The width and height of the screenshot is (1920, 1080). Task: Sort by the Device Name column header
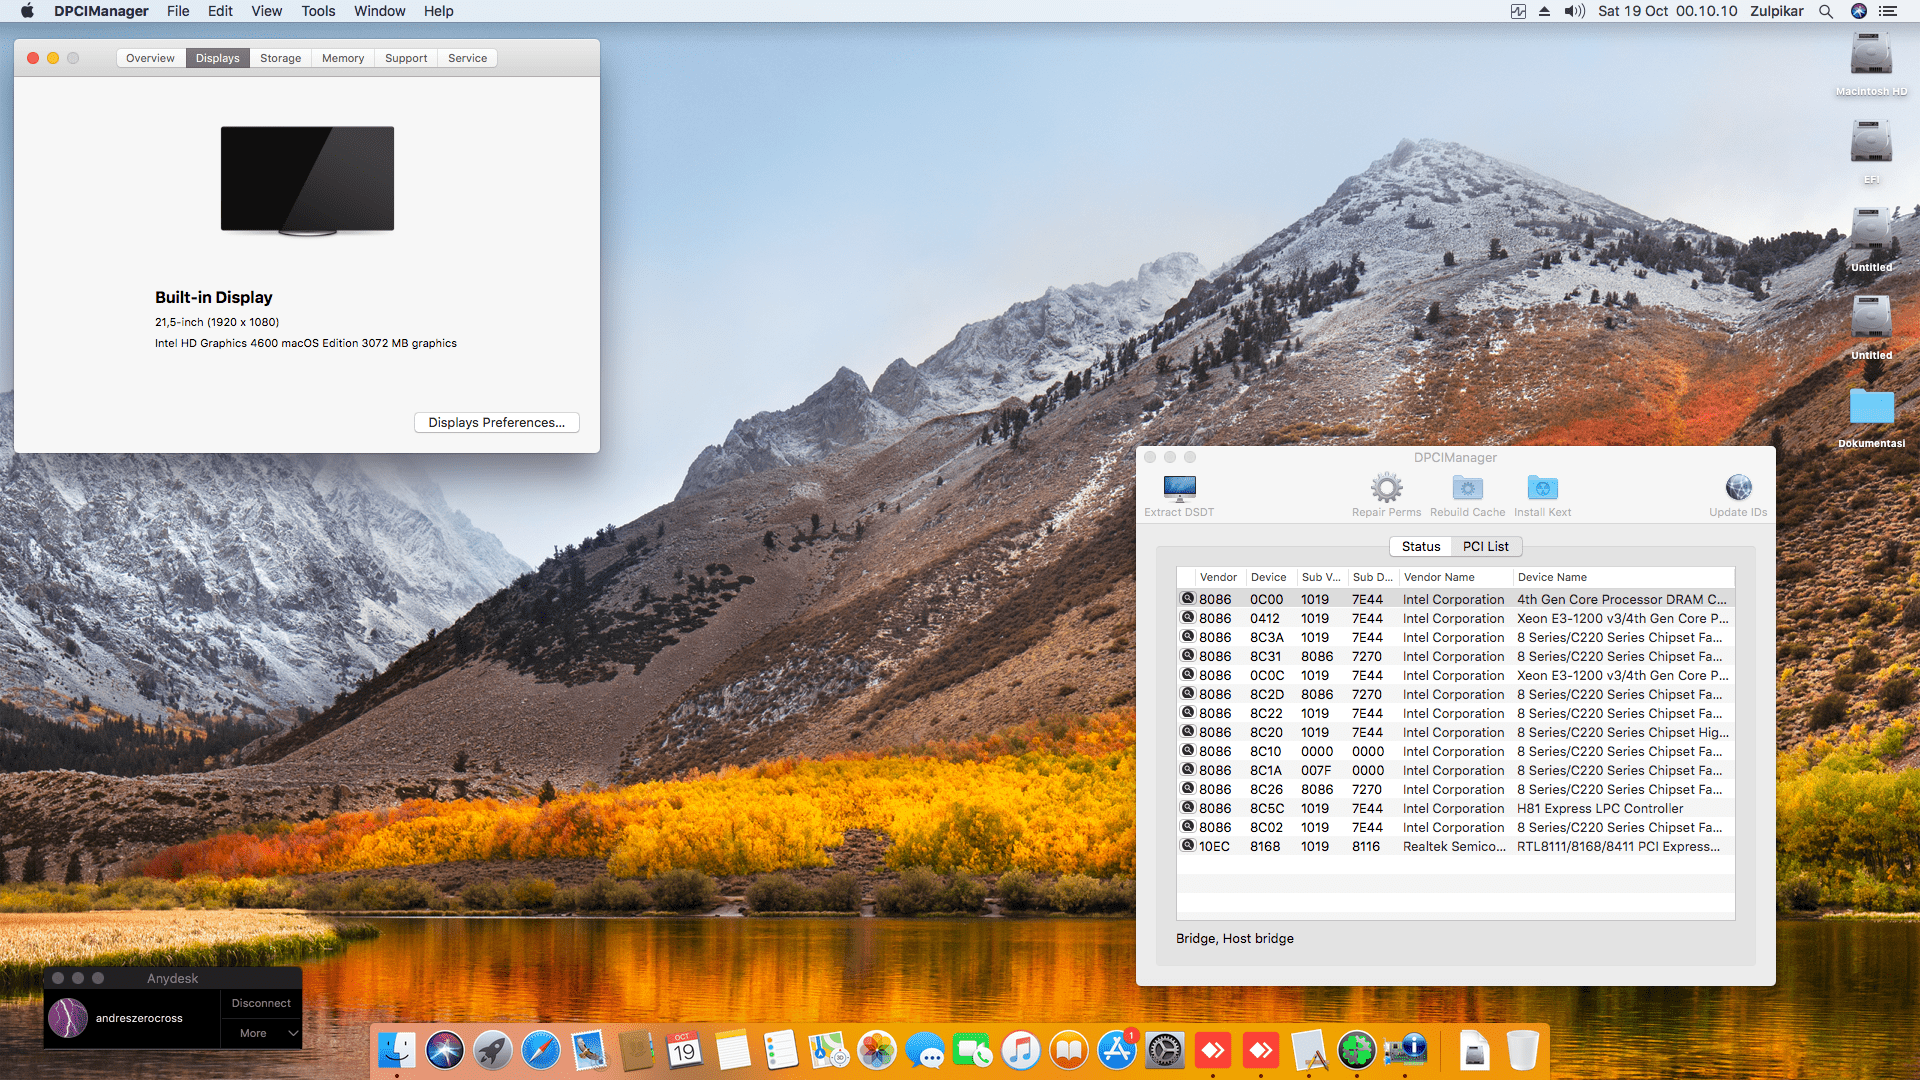1623,577
